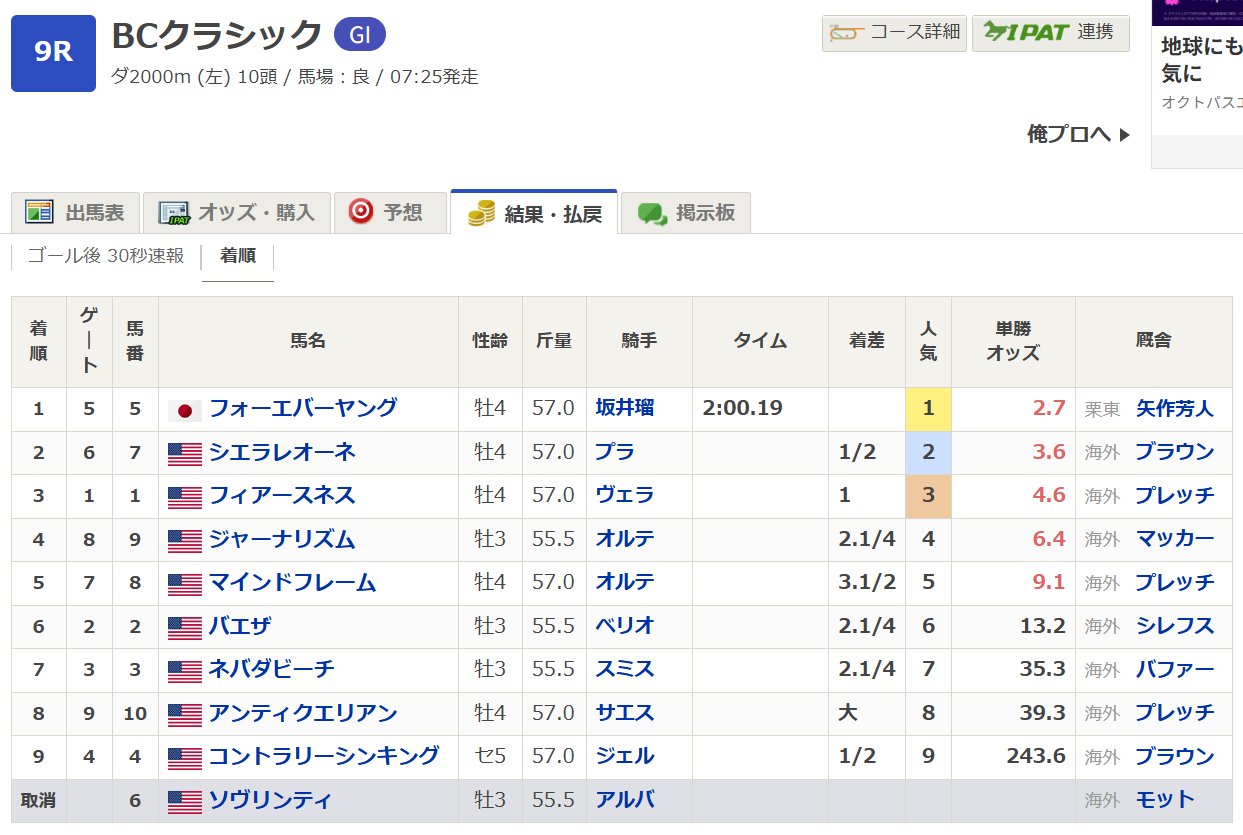Image resolution: width=1243 pixels, height=835 pixels.
Task: Click Japan flag icon beside フォーエバーヤング
Action: click(185, 410)
